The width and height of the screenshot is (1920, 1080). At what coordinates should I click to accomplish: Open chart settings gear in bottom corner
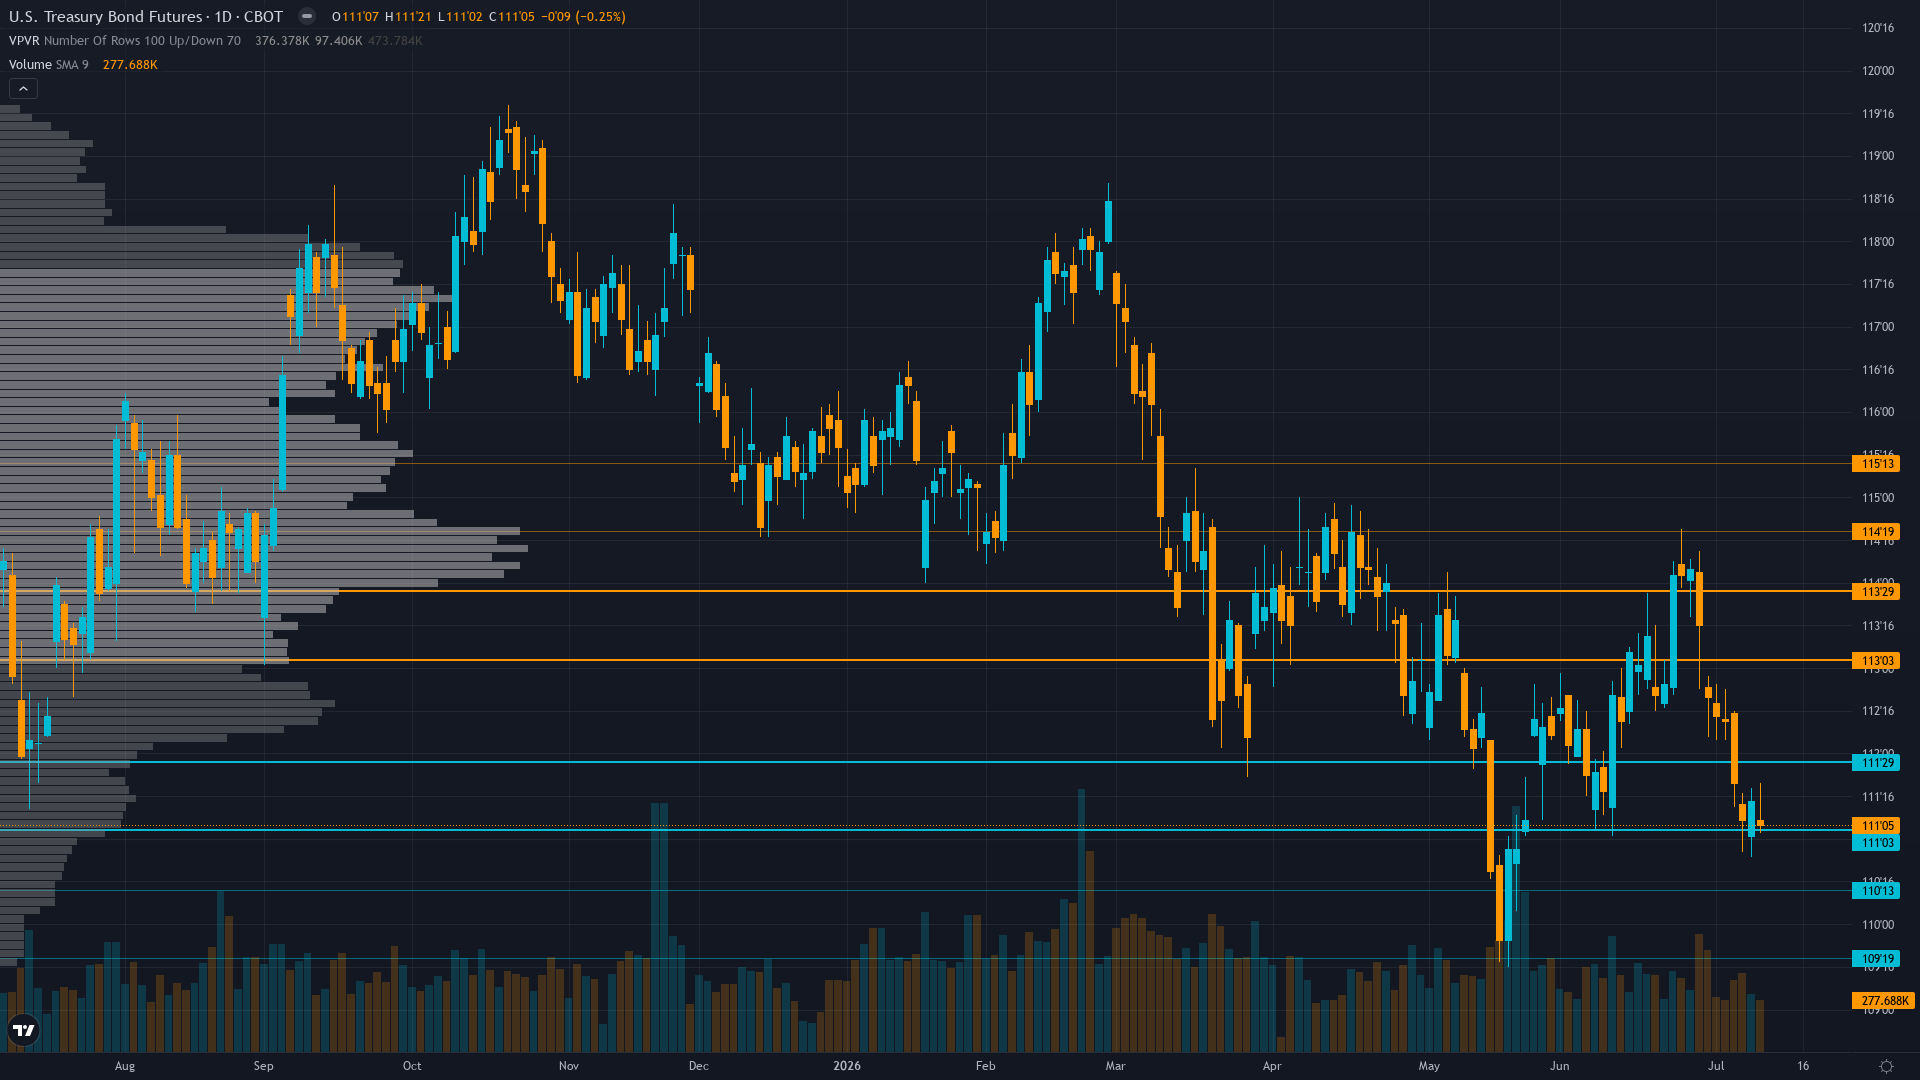pyautogui.click(x=1886, y=1066)
